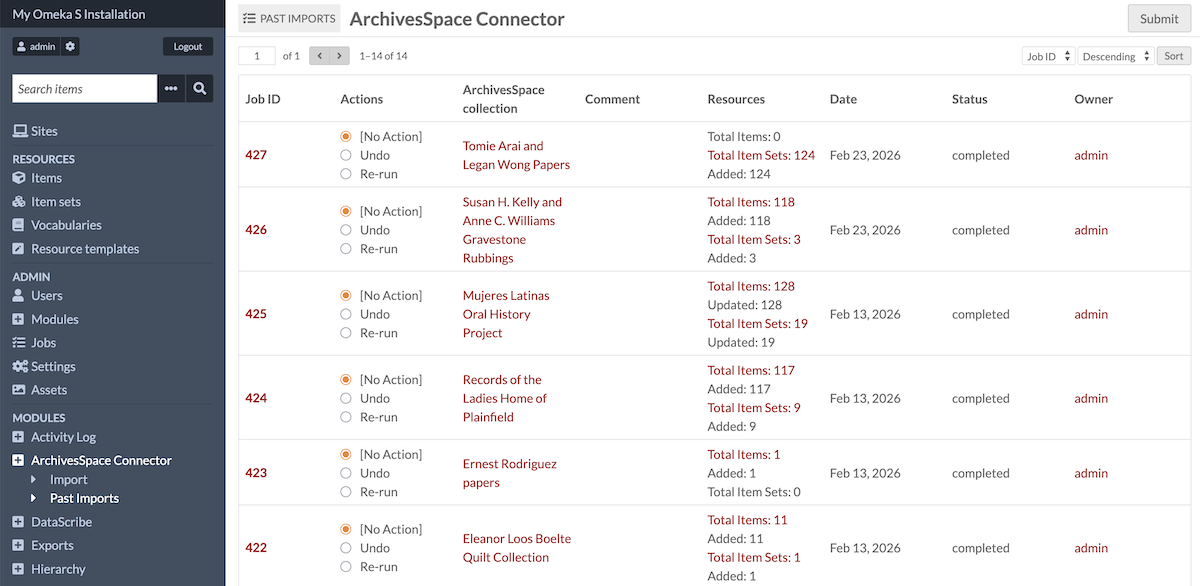Open Activity Log module

[x=65, y=437]
